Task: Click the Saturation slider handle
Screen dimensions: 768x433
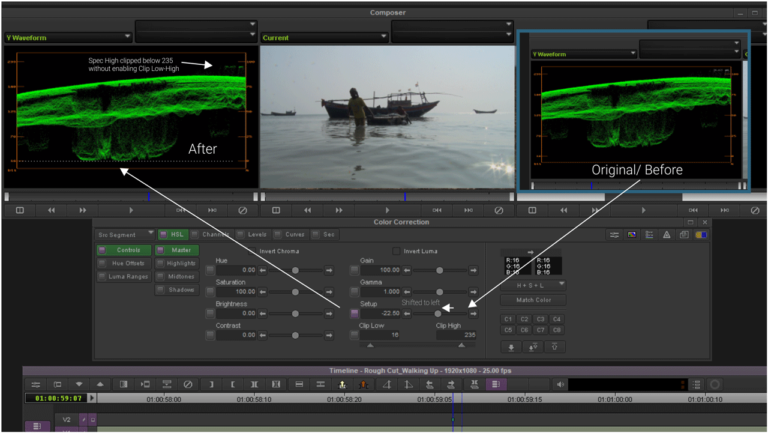Action: (x=295, y=292)
